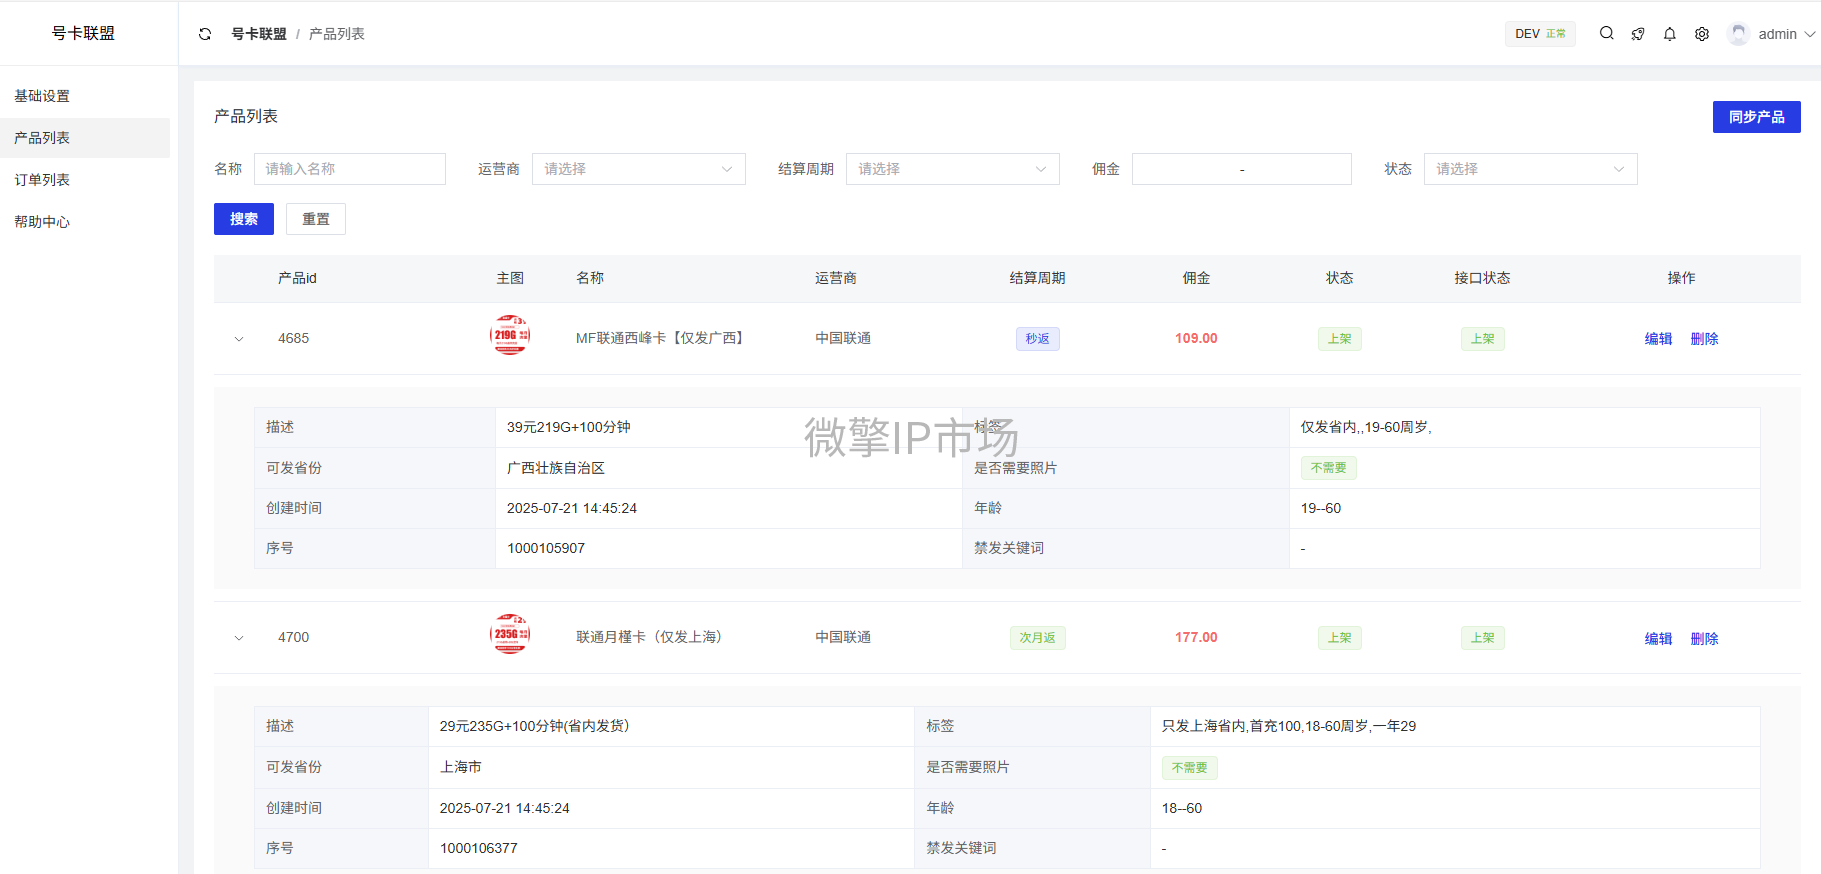Click the refresh icon beside the breadcrumb

pyautogui.click(x=205, y=34)
